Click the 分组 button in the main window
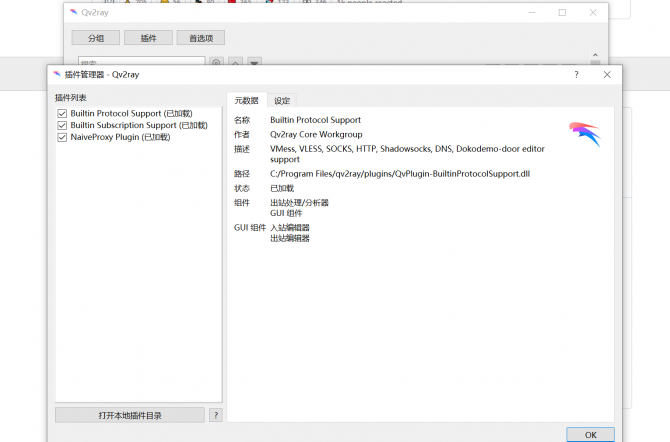The height and width of the screenshot is (442, 670). point(95,38)
